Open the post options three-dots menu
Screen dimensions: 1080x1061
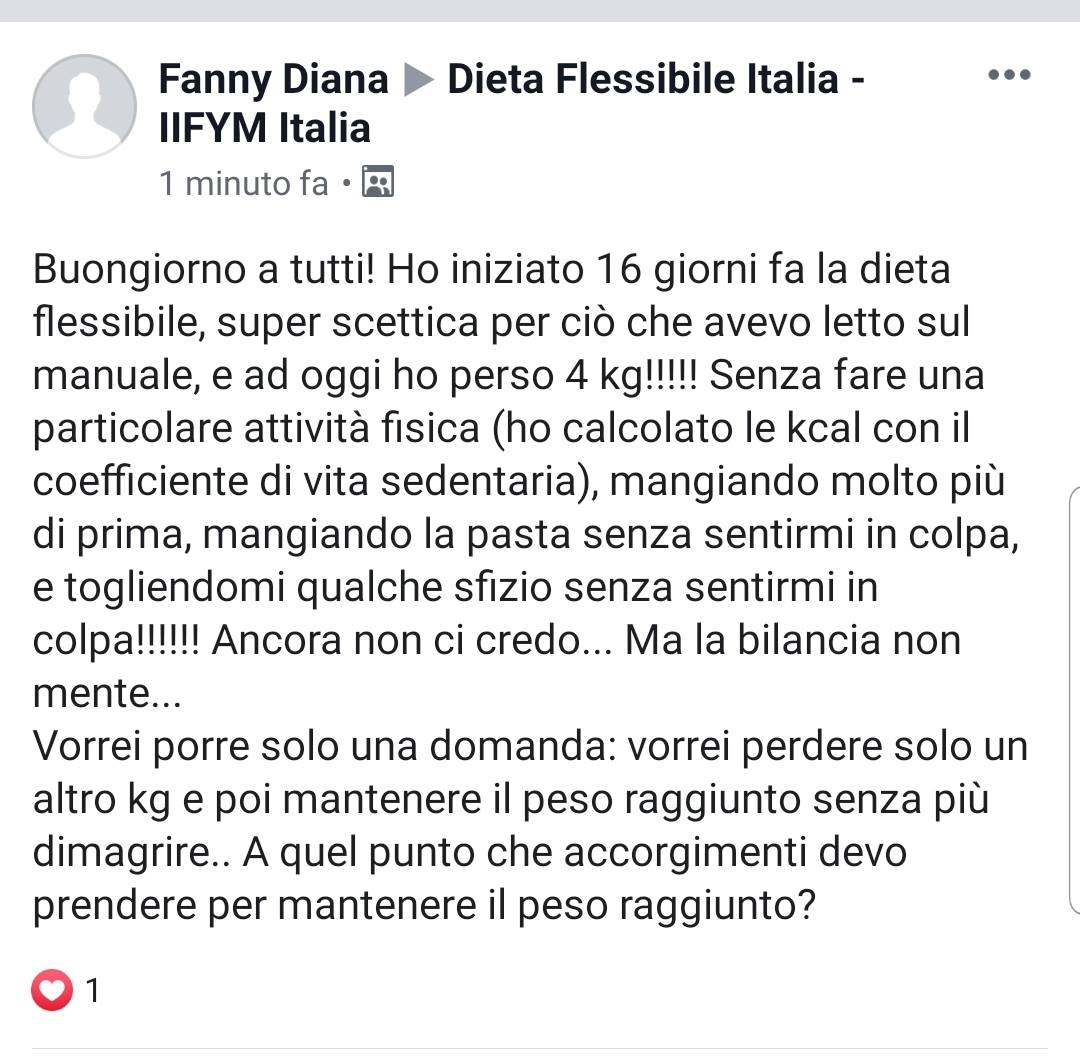1008,75
